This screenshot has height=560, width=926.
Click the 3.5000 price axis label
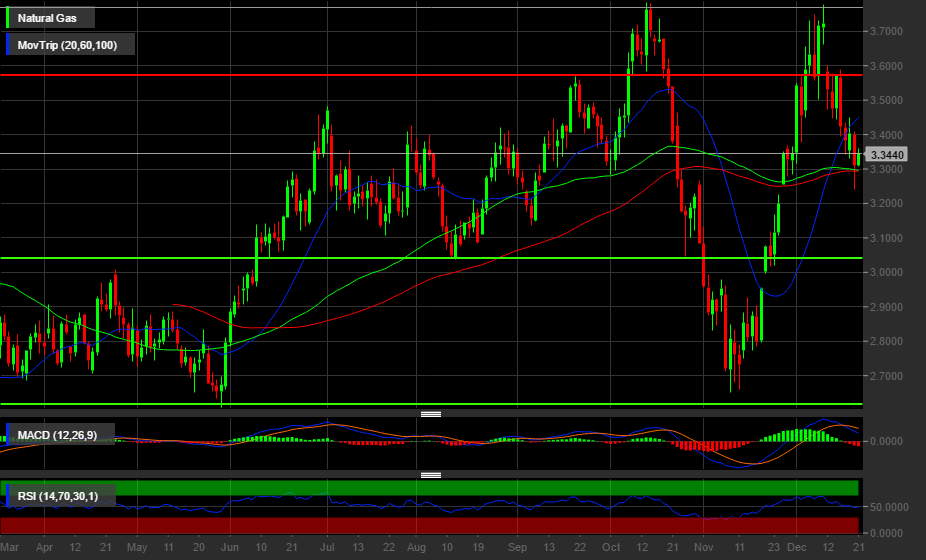click(886, 100)
